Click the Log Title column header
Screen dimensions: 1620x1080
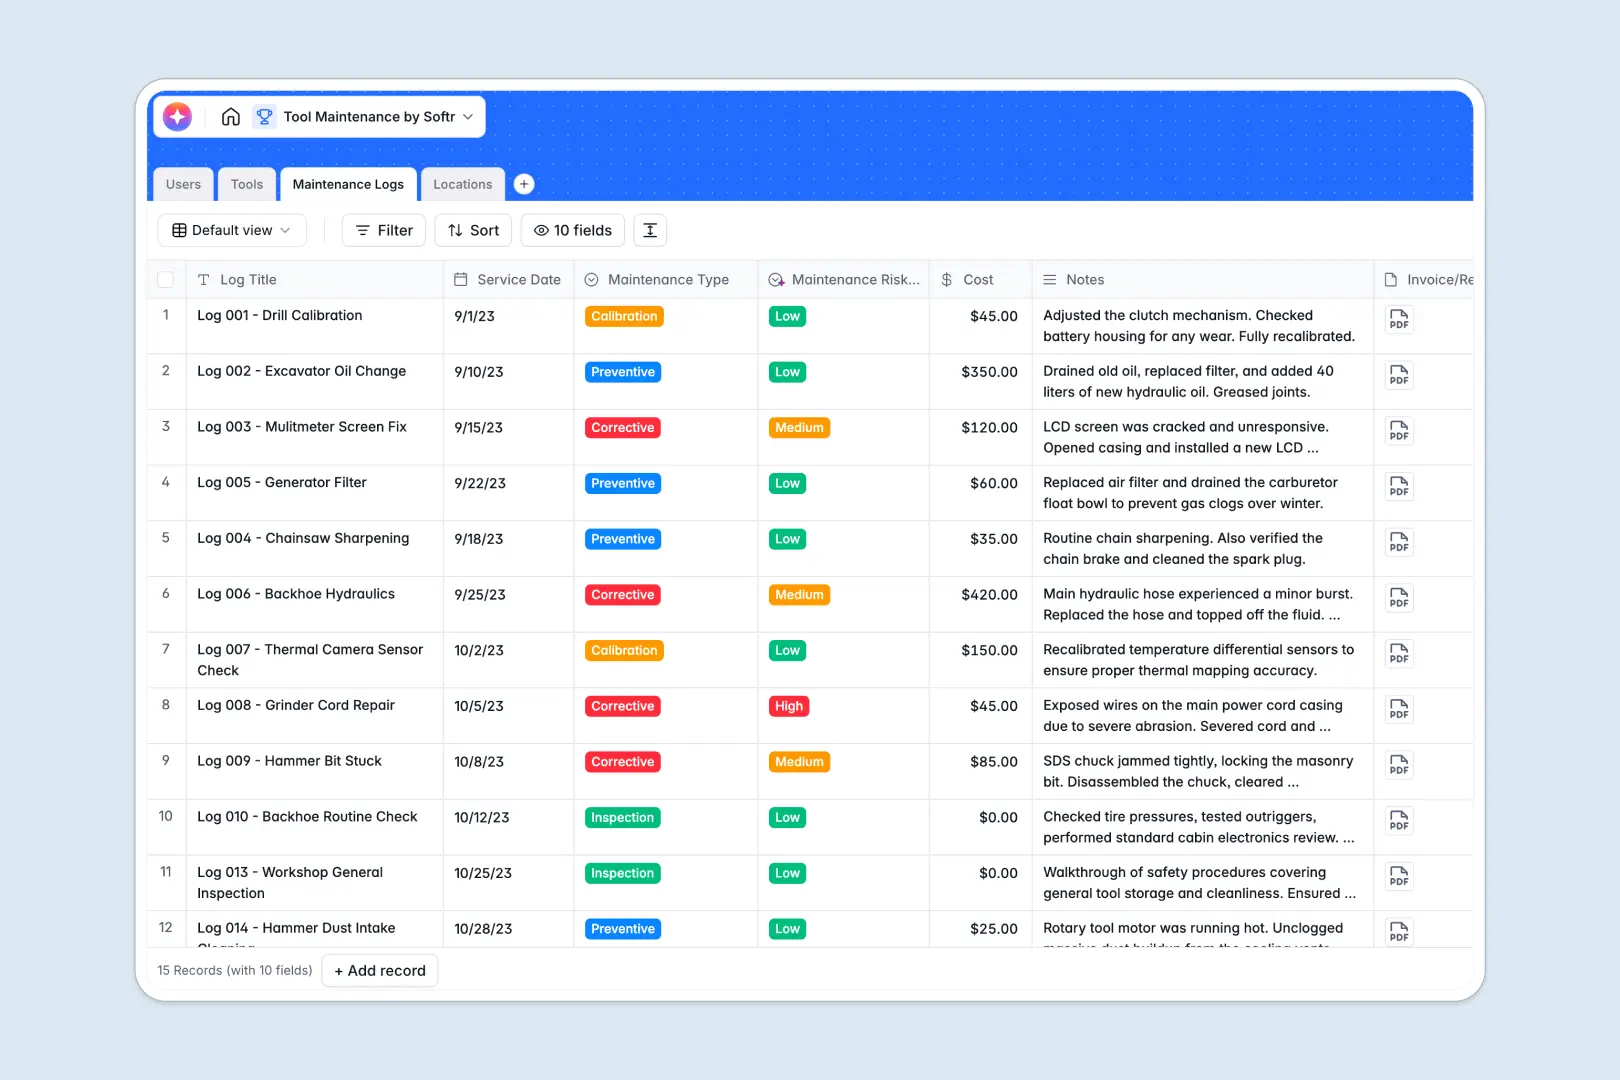click(314, 280)
